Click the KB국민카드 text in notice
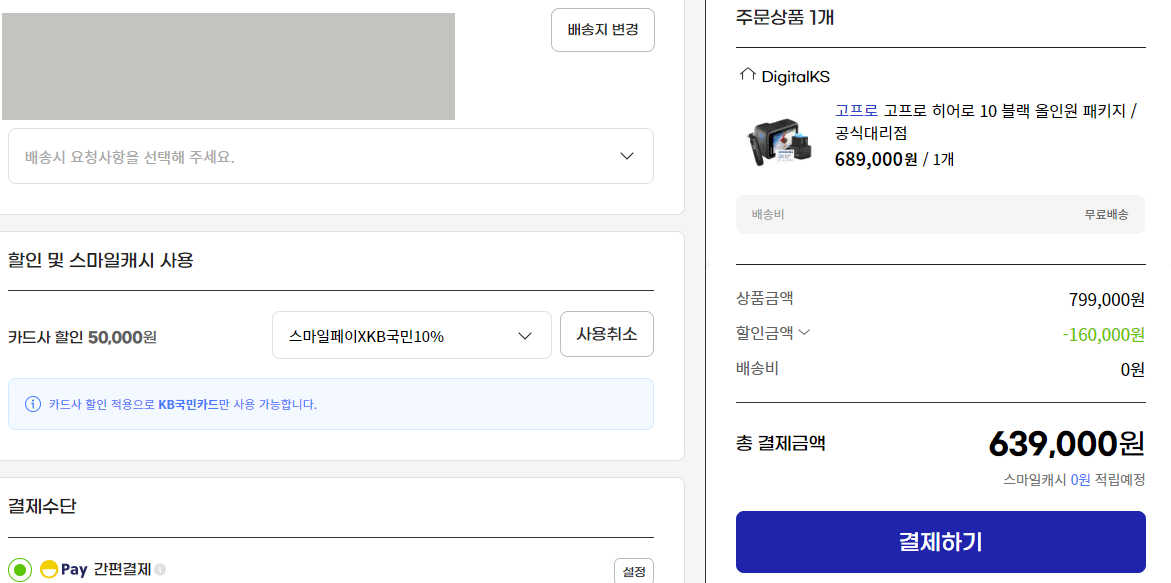Screen dimensions: 1171x583 188,405
